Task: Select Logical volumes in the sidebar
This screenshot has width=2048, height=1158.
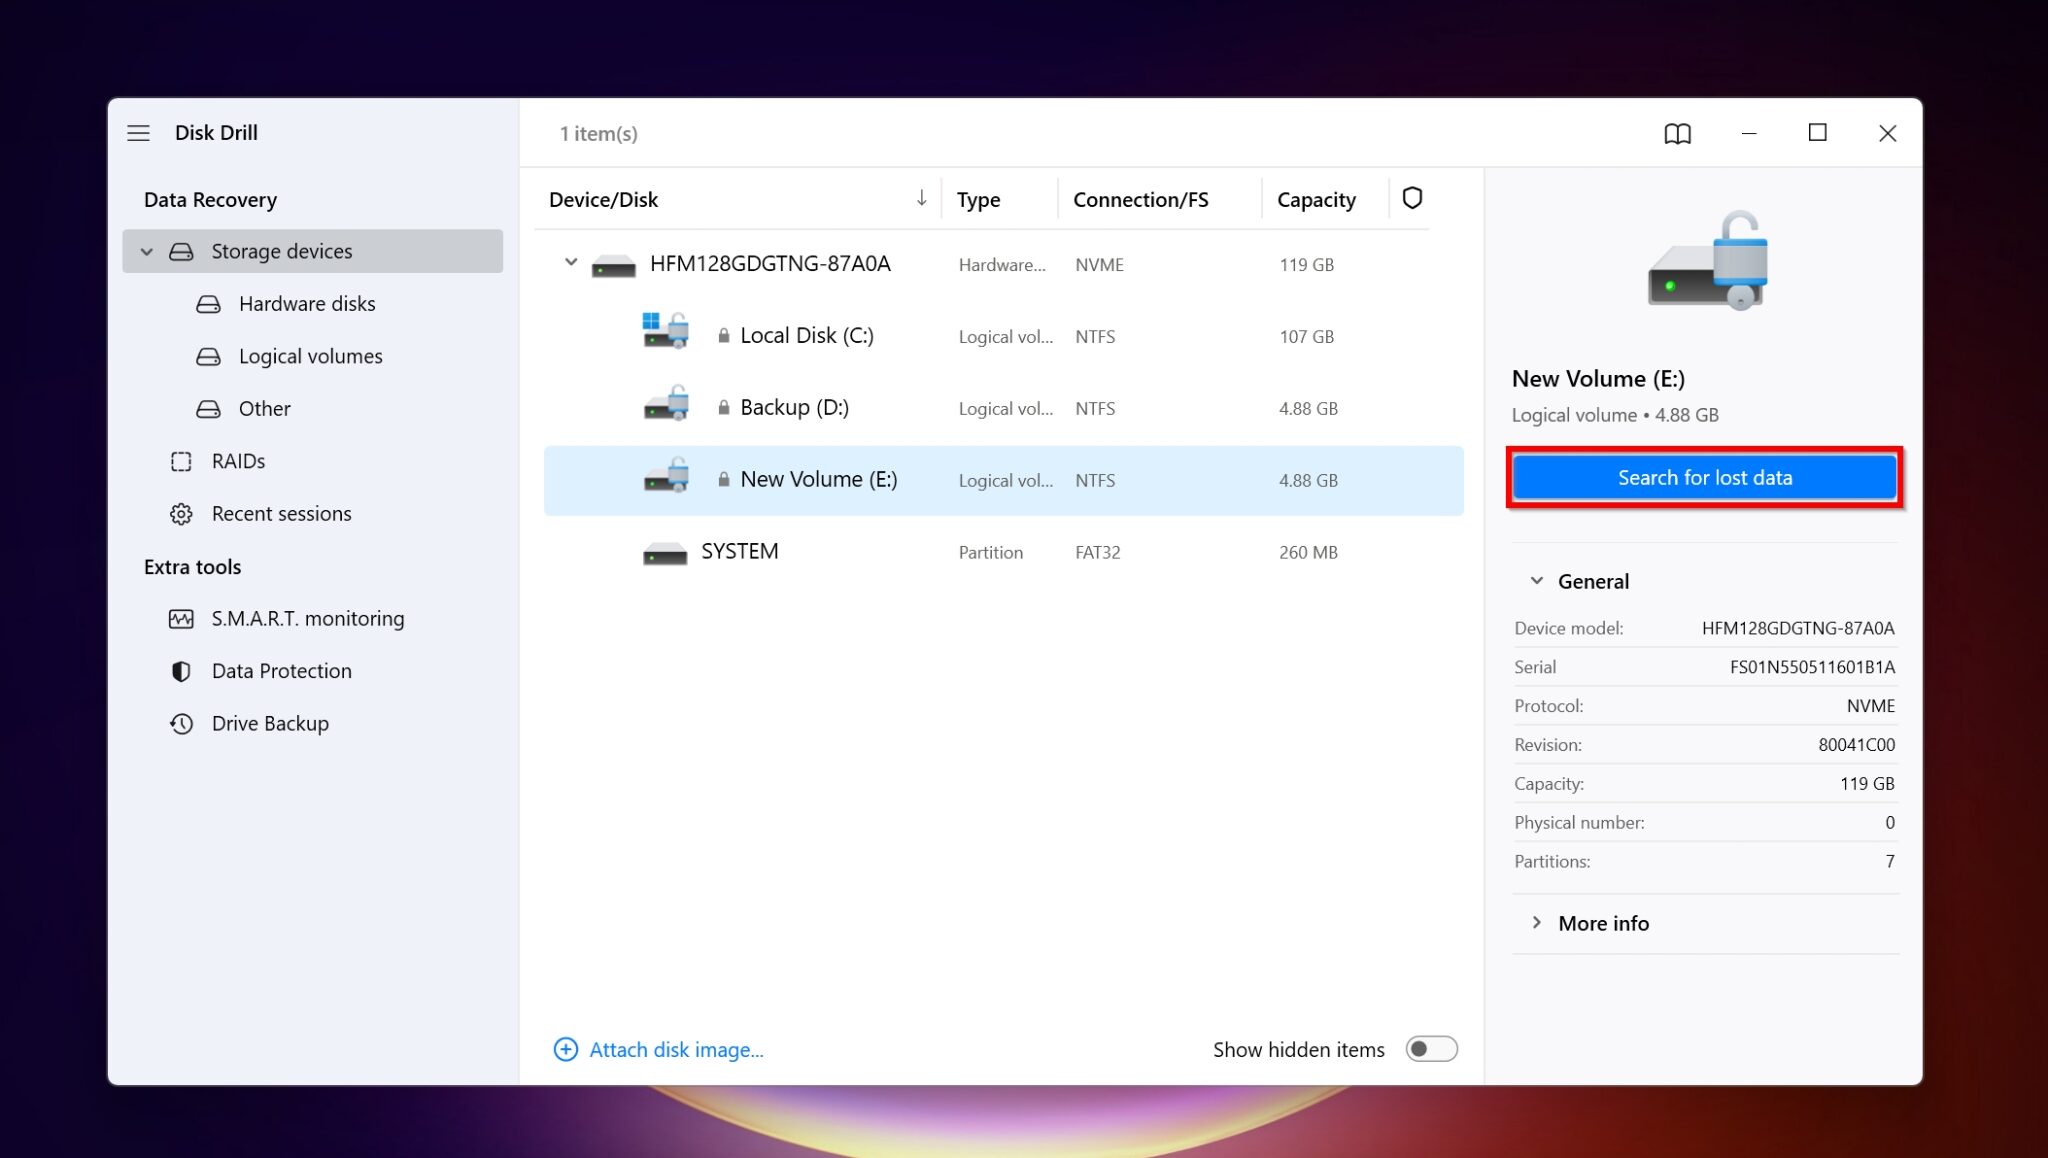Action: [310, 356]
